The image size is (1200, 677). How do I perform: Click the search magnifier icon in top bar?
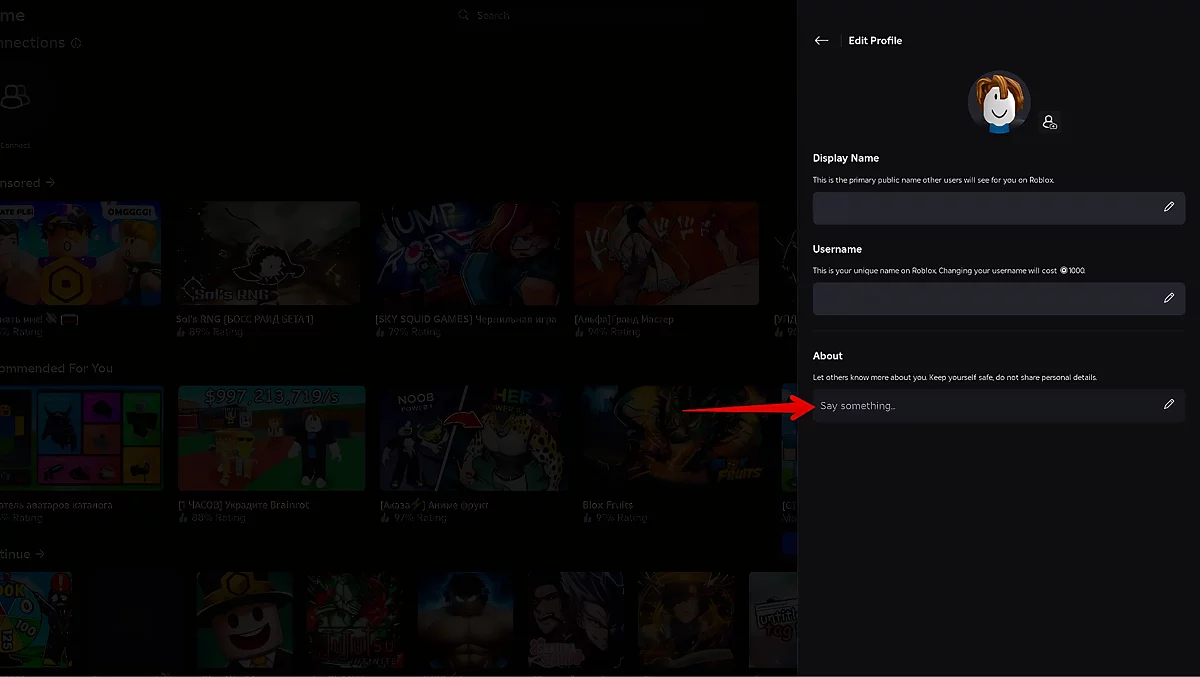(x=463, y=15)
